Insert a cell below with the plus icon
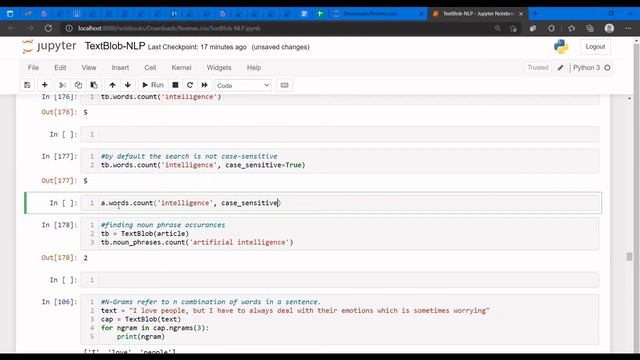 pyautogui.click(x=44, y=85)
